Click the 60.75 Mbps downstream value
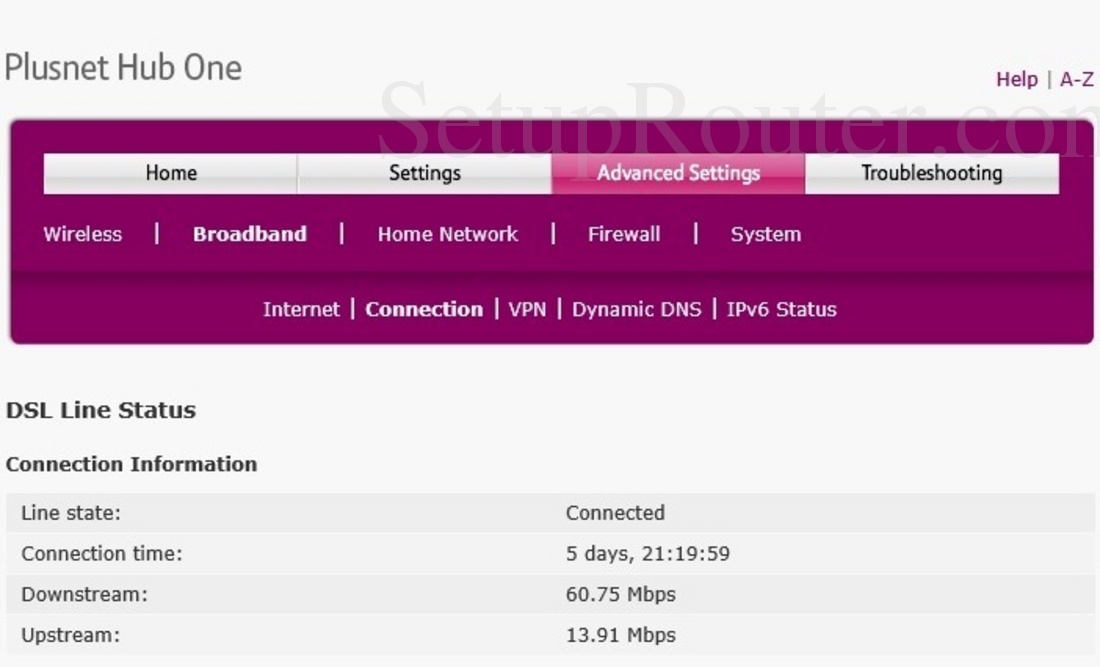This screenshot has height=667, width=1100. point(620,594)
